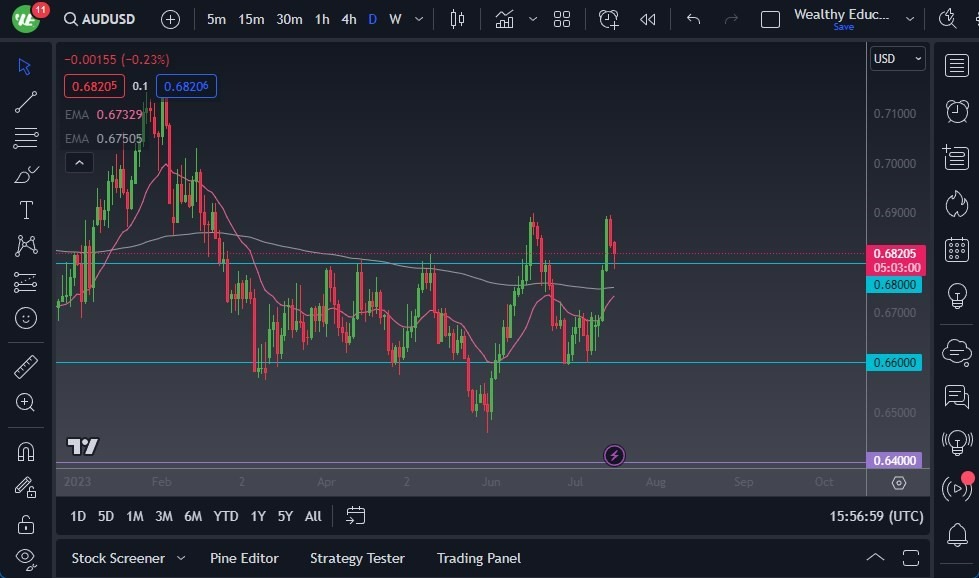The height and width of the screenshot is (578, 979).
Task: Lock all drawings with the padlock
Action: coord(25,523)
